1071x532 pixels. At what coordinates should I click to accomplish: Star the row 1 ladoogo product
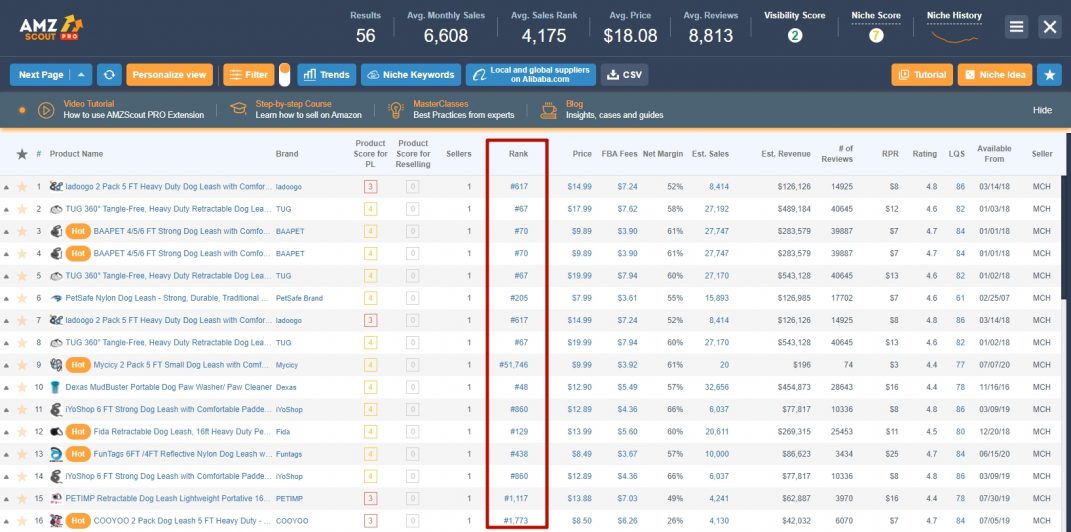[22, 186]
